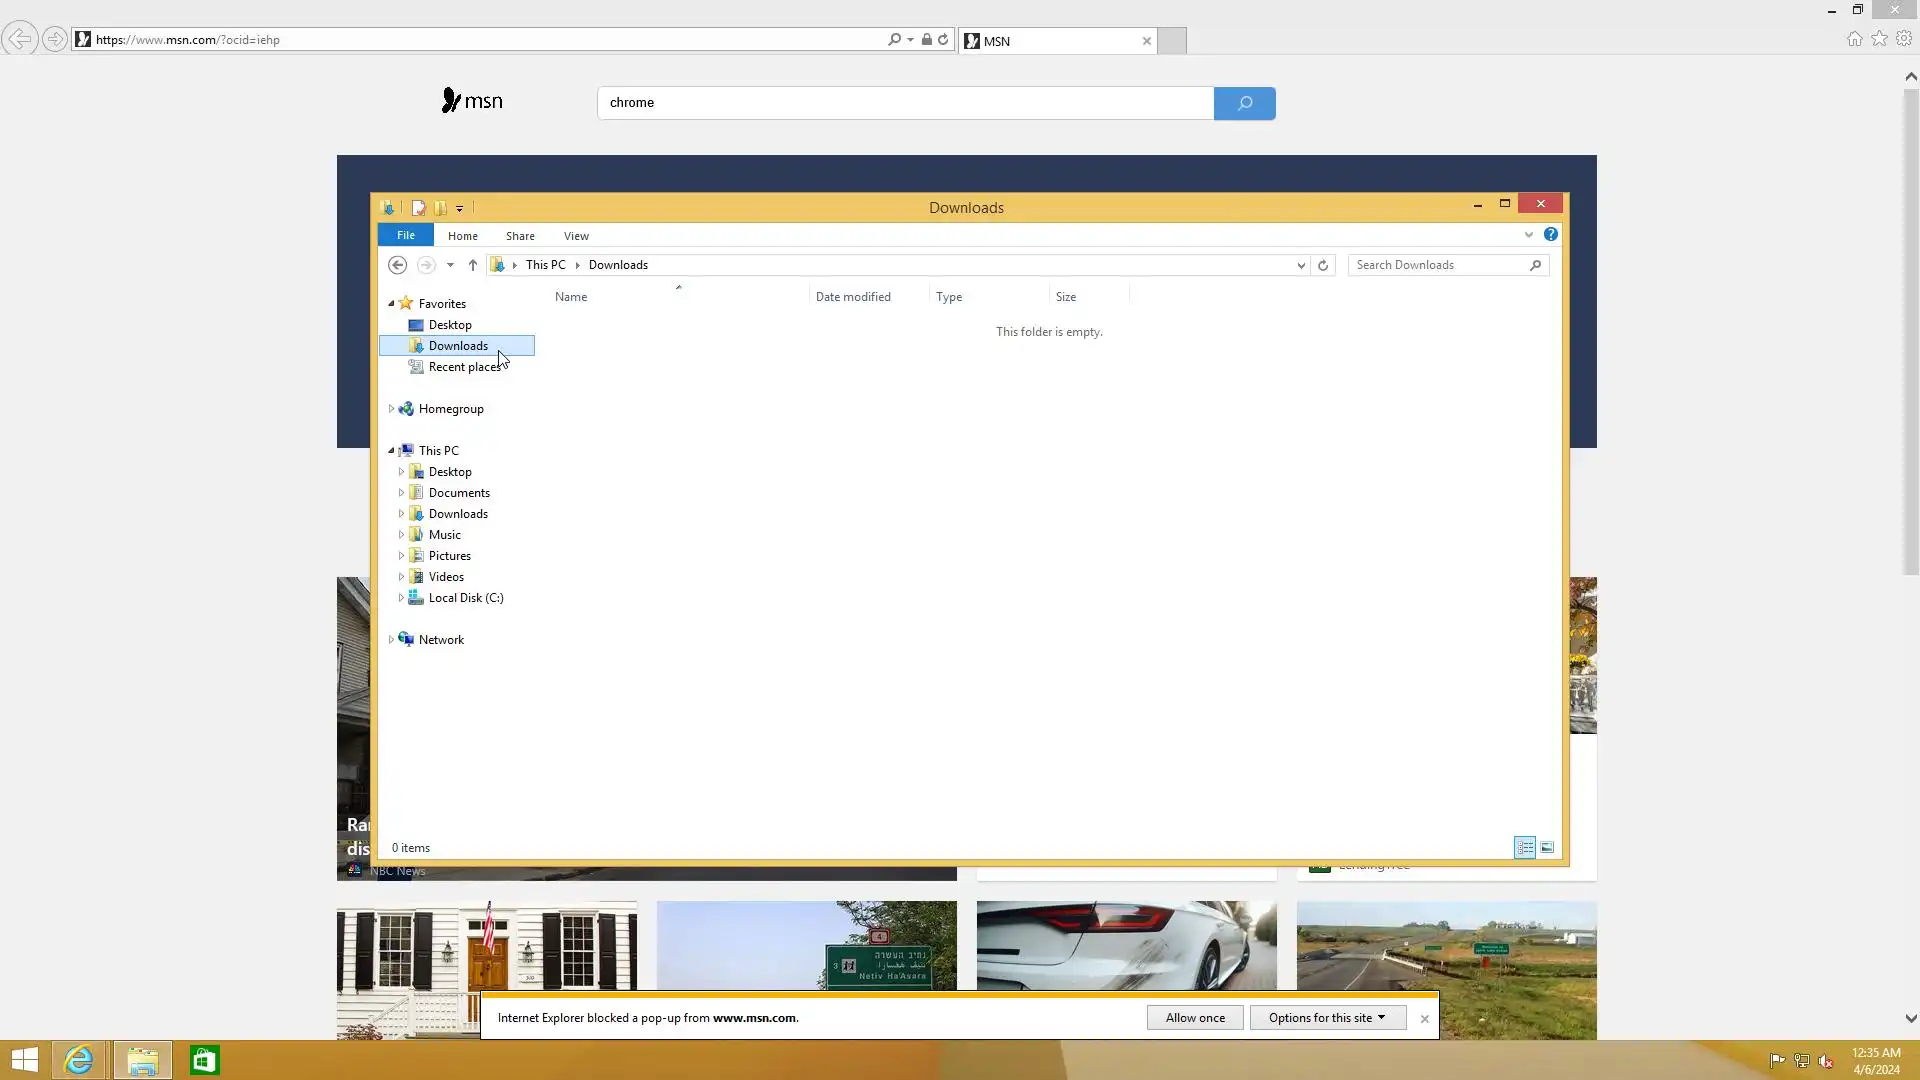The width and height of the screenshot is (1920, 1080).
Task: Expand Local Disk (C:) node
Action: [x=401, y=598]
